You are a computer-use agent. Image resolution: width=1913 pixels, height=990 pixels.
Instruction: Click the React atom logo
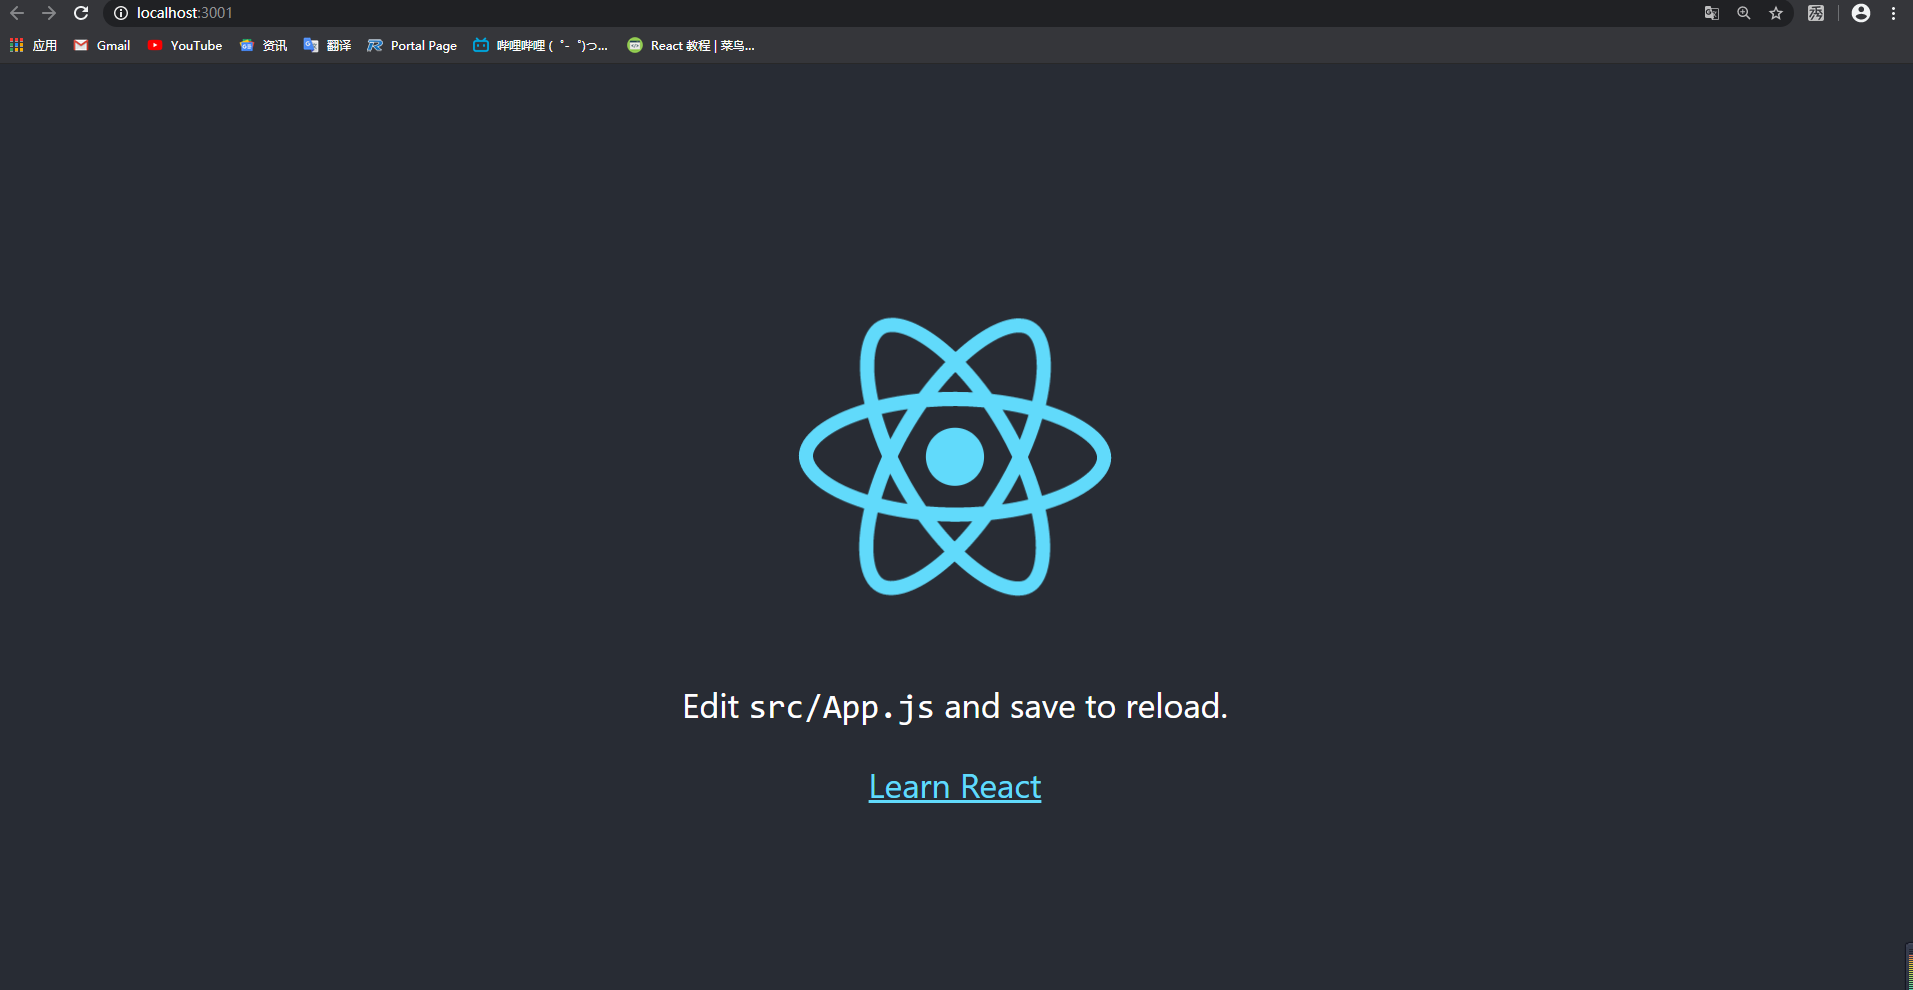pos(955,456)
